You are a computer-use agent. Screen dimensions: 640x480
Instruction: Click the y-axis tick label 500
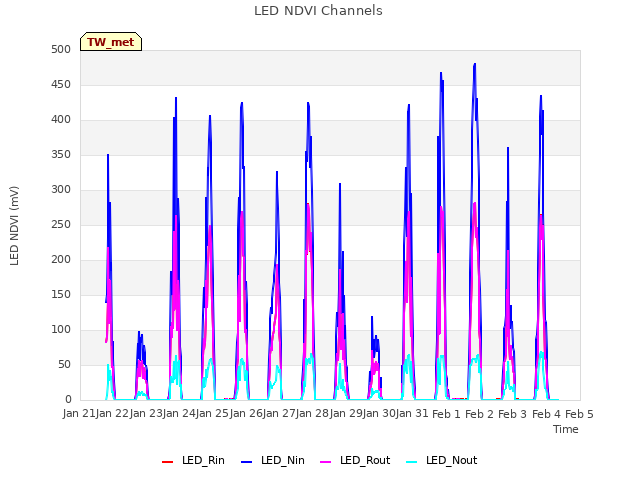(x=61, y=49)
